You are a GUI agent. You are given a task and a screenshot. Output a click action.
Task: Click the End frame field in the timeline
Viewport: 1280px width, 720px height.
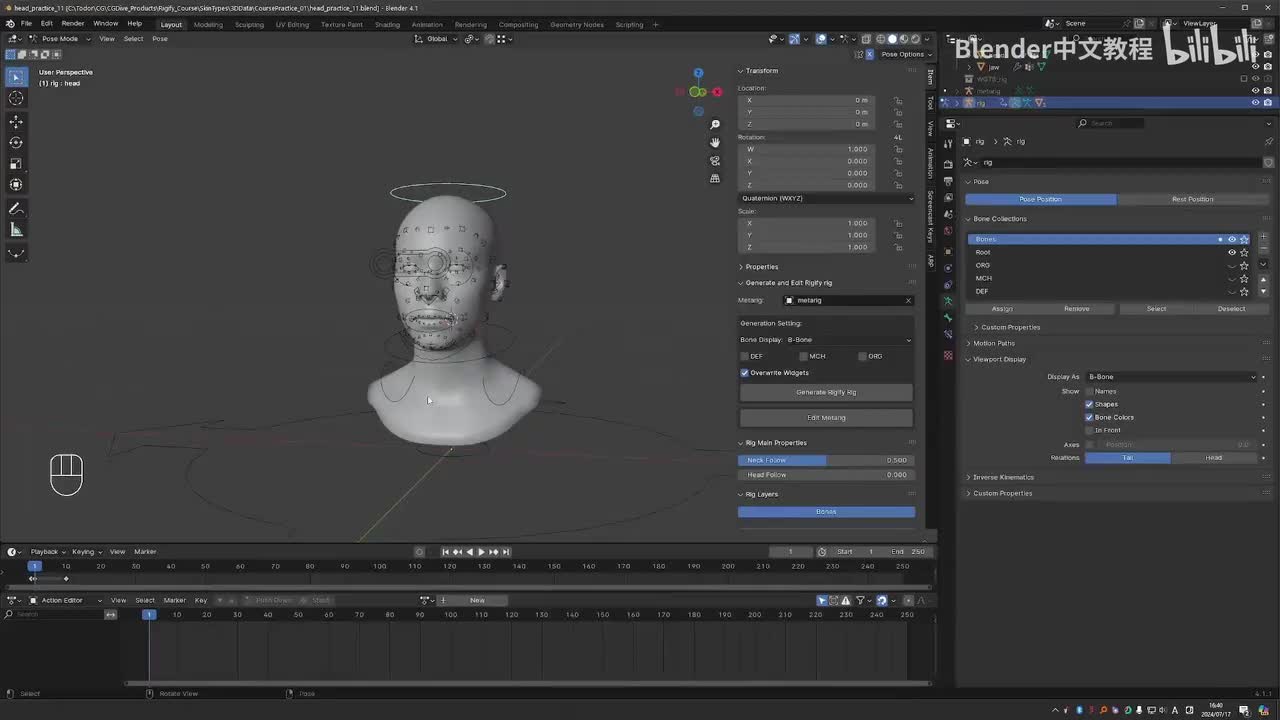pos(908,552)
